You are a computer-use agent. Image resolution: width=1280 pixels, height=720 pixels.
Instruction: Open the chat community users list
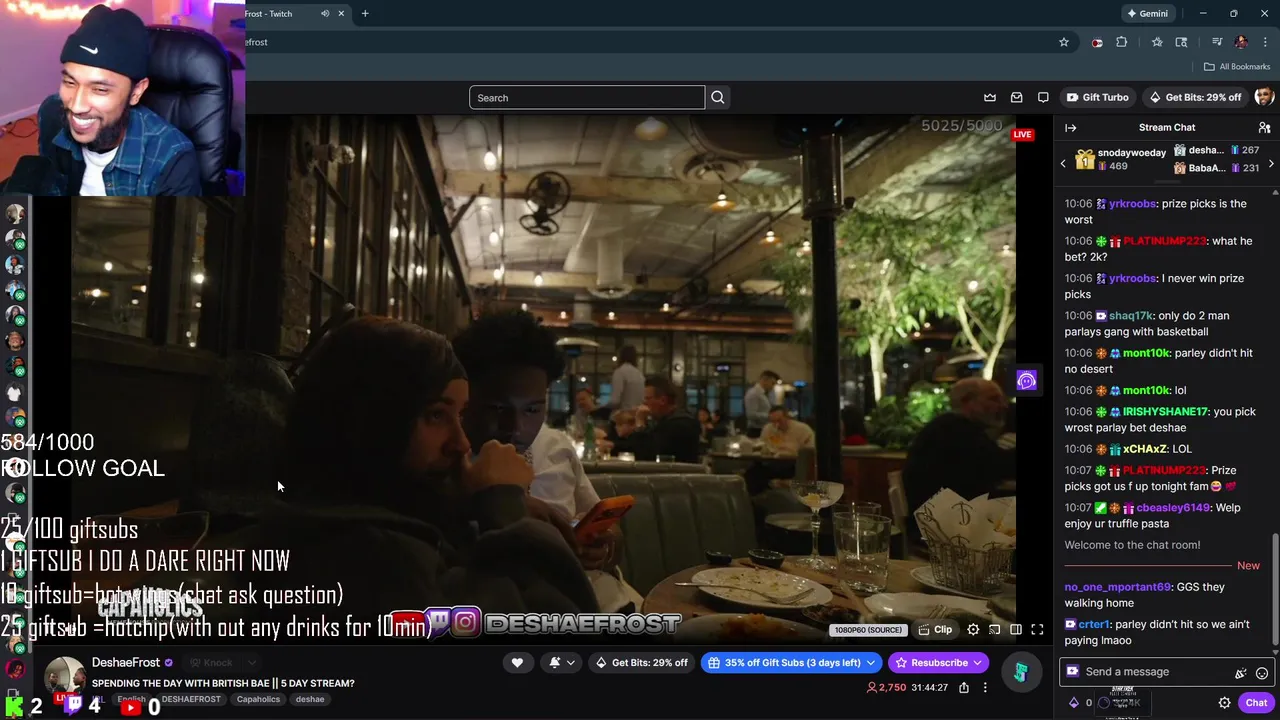tap(1264, 127)
